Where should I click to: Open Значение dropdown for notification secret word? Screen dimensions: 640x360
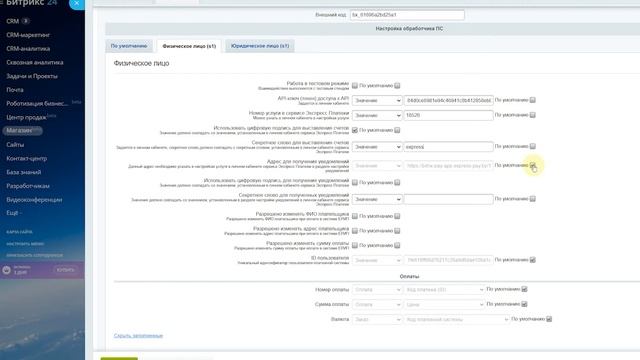pyautogui.click(x=377, y=199)
